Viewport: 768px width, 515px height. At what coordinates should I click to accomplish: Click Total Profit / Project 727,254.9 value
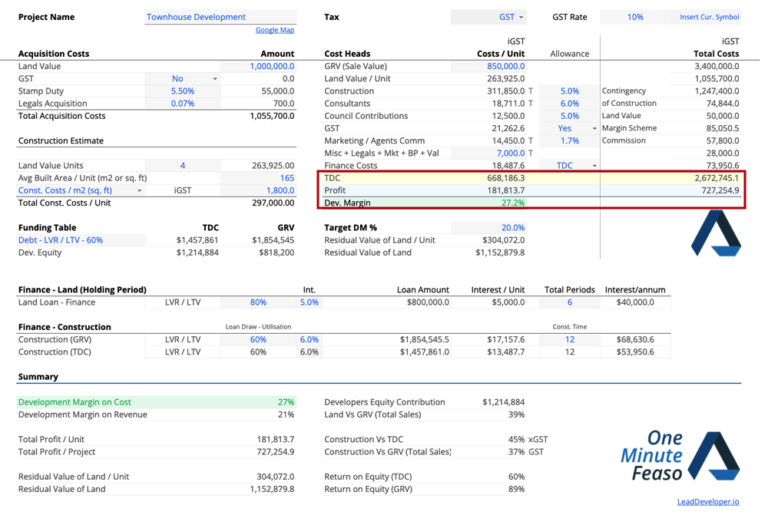275,452
